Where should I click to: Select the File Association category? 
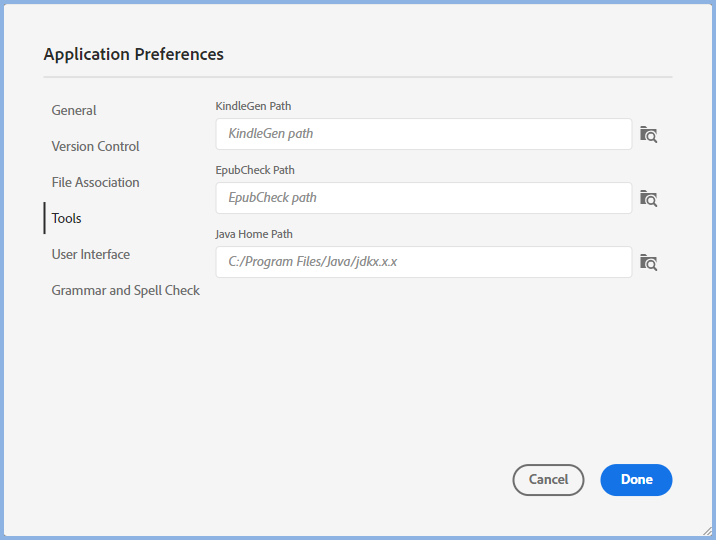(95, 182)
